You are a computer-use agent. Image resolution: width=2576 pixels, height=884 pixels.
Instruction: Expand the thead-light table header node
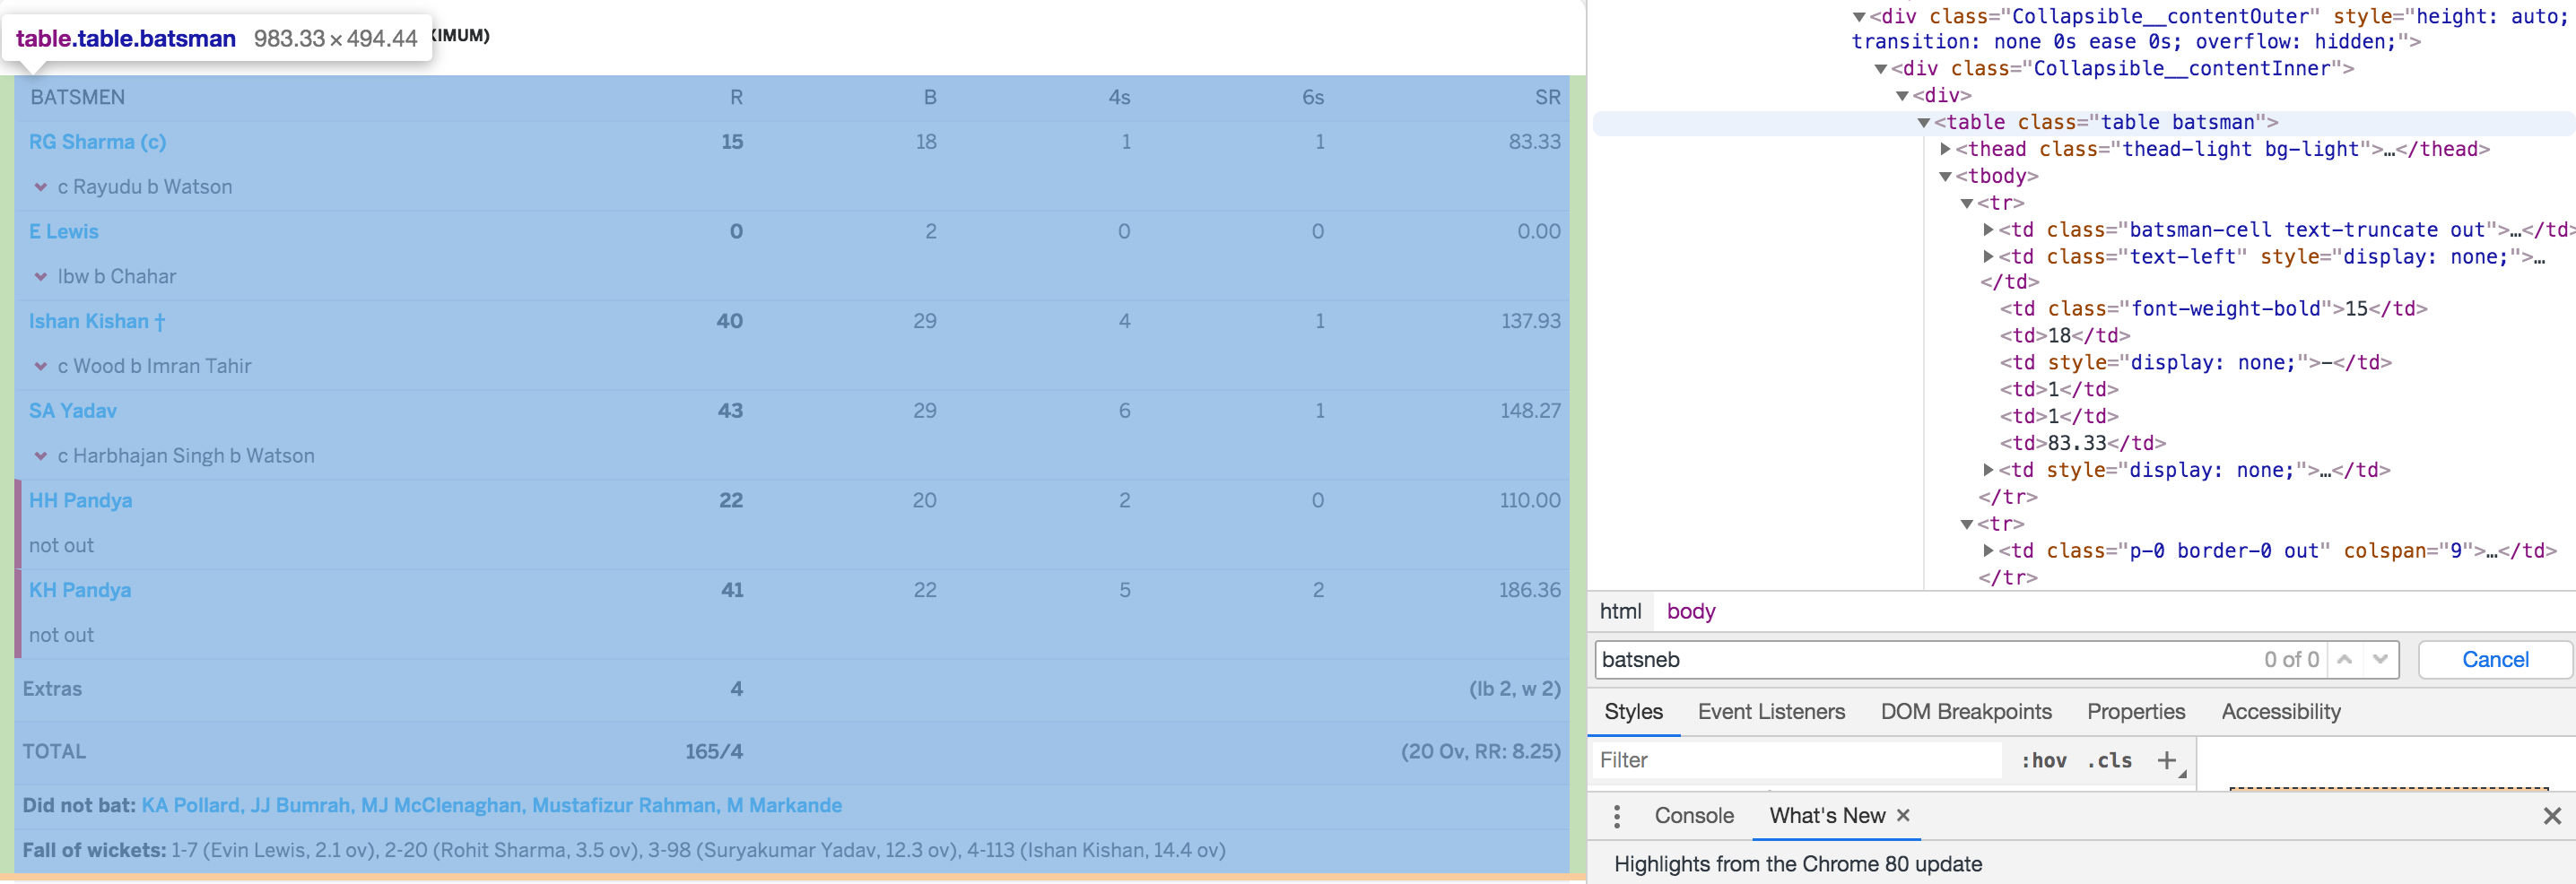click(1946, 148)
